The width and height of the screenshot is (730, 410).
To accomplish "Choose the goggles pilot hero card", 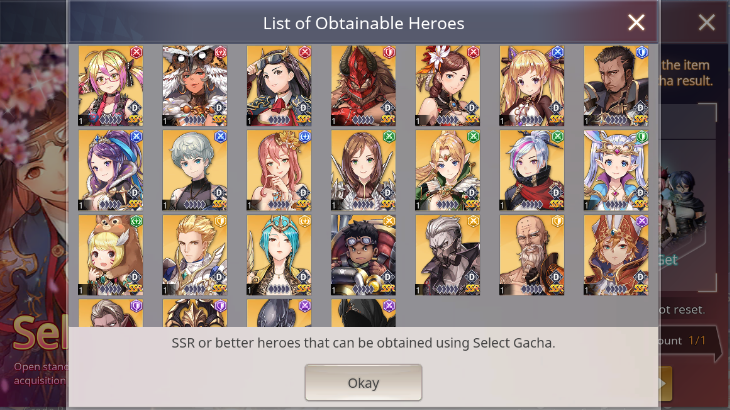I will point(363,255).
